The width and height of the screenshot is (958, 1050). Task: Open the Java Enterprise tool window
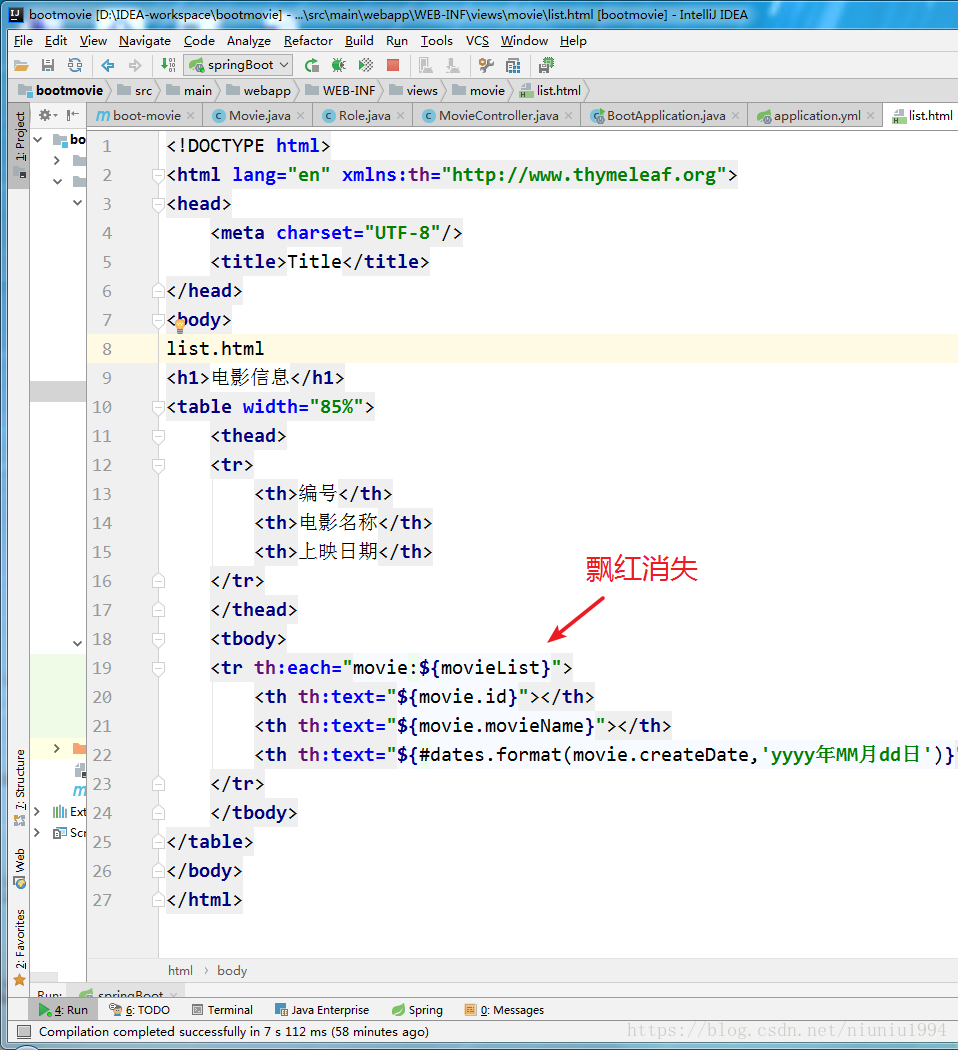(322, 1010)
